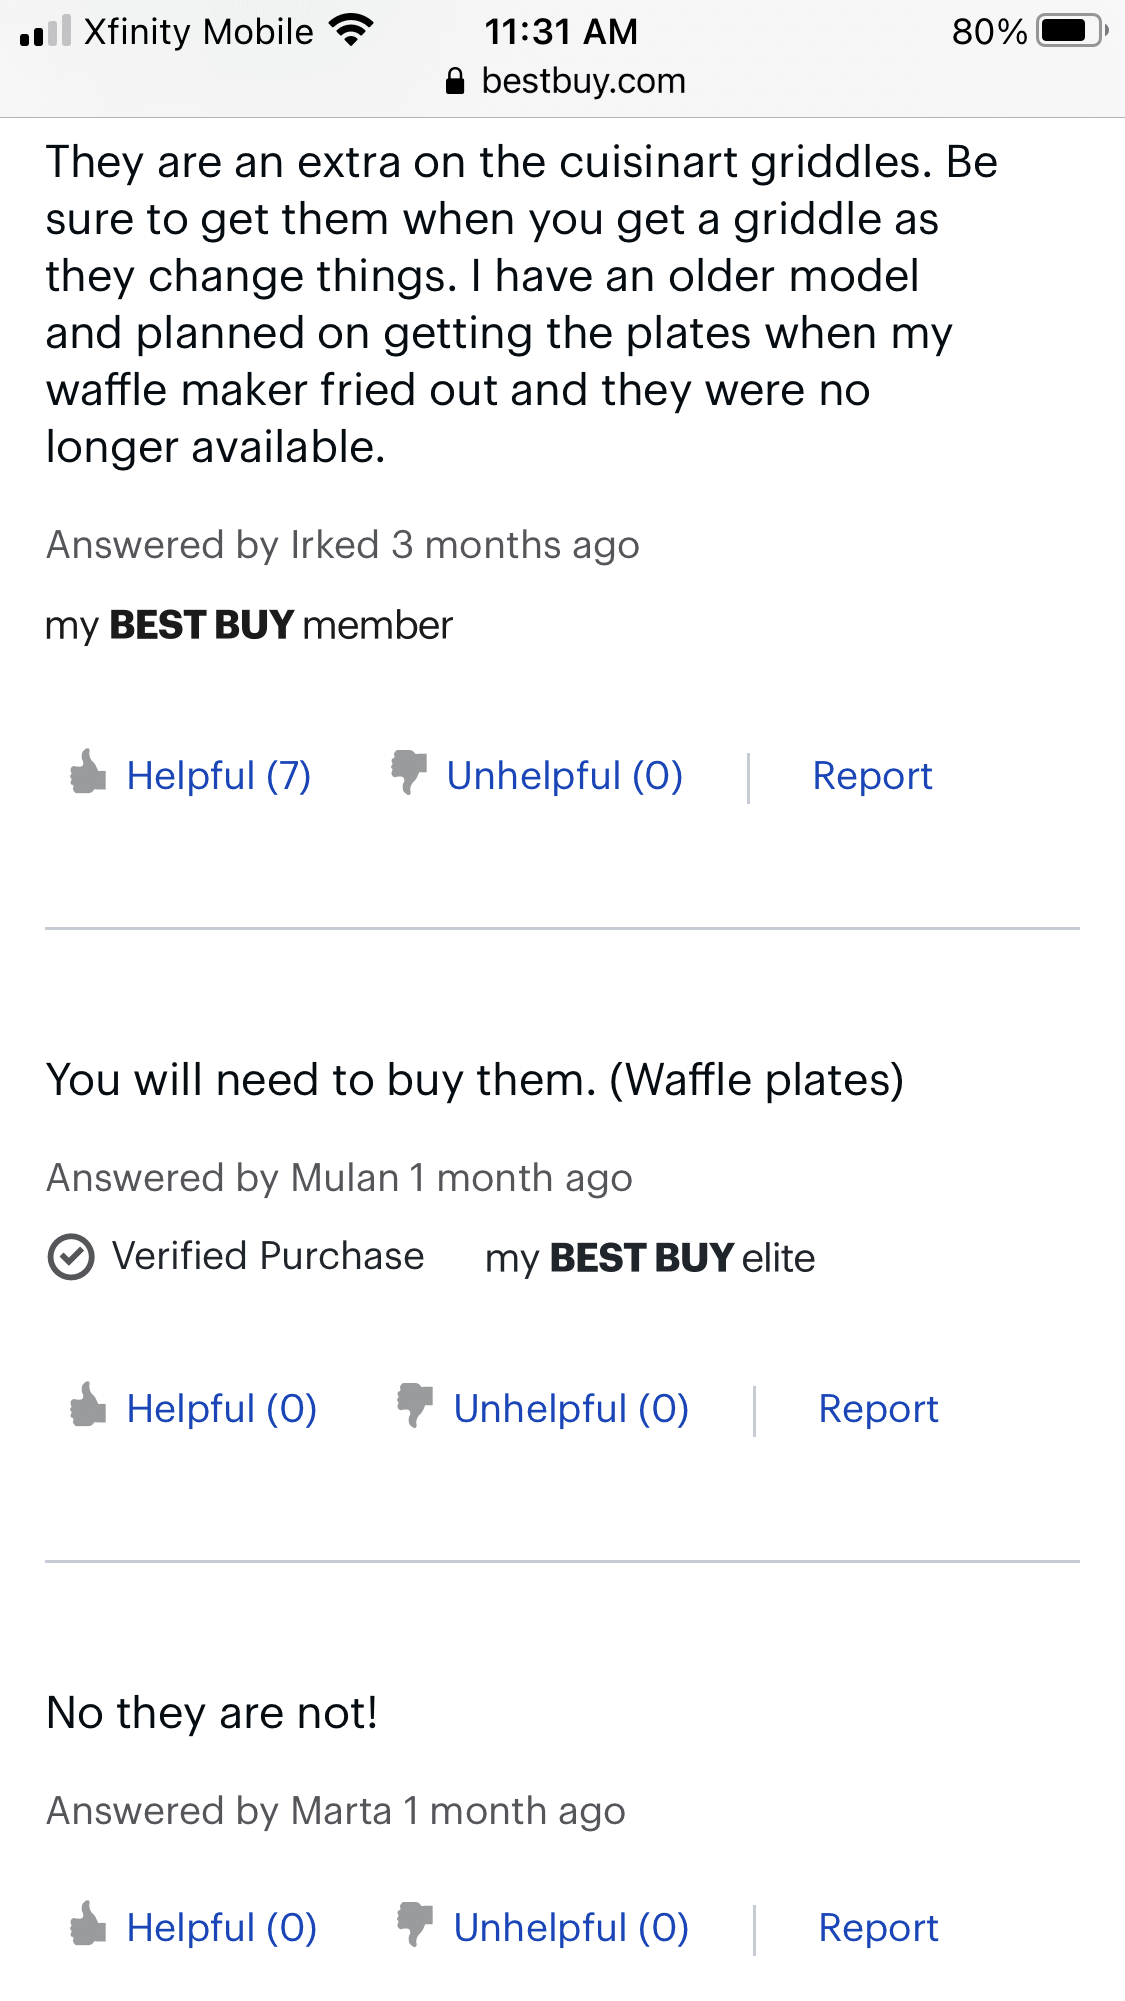
Task: Hit thumbs-up icon on Marta's answer
Action: click(x=88, y=1924)
